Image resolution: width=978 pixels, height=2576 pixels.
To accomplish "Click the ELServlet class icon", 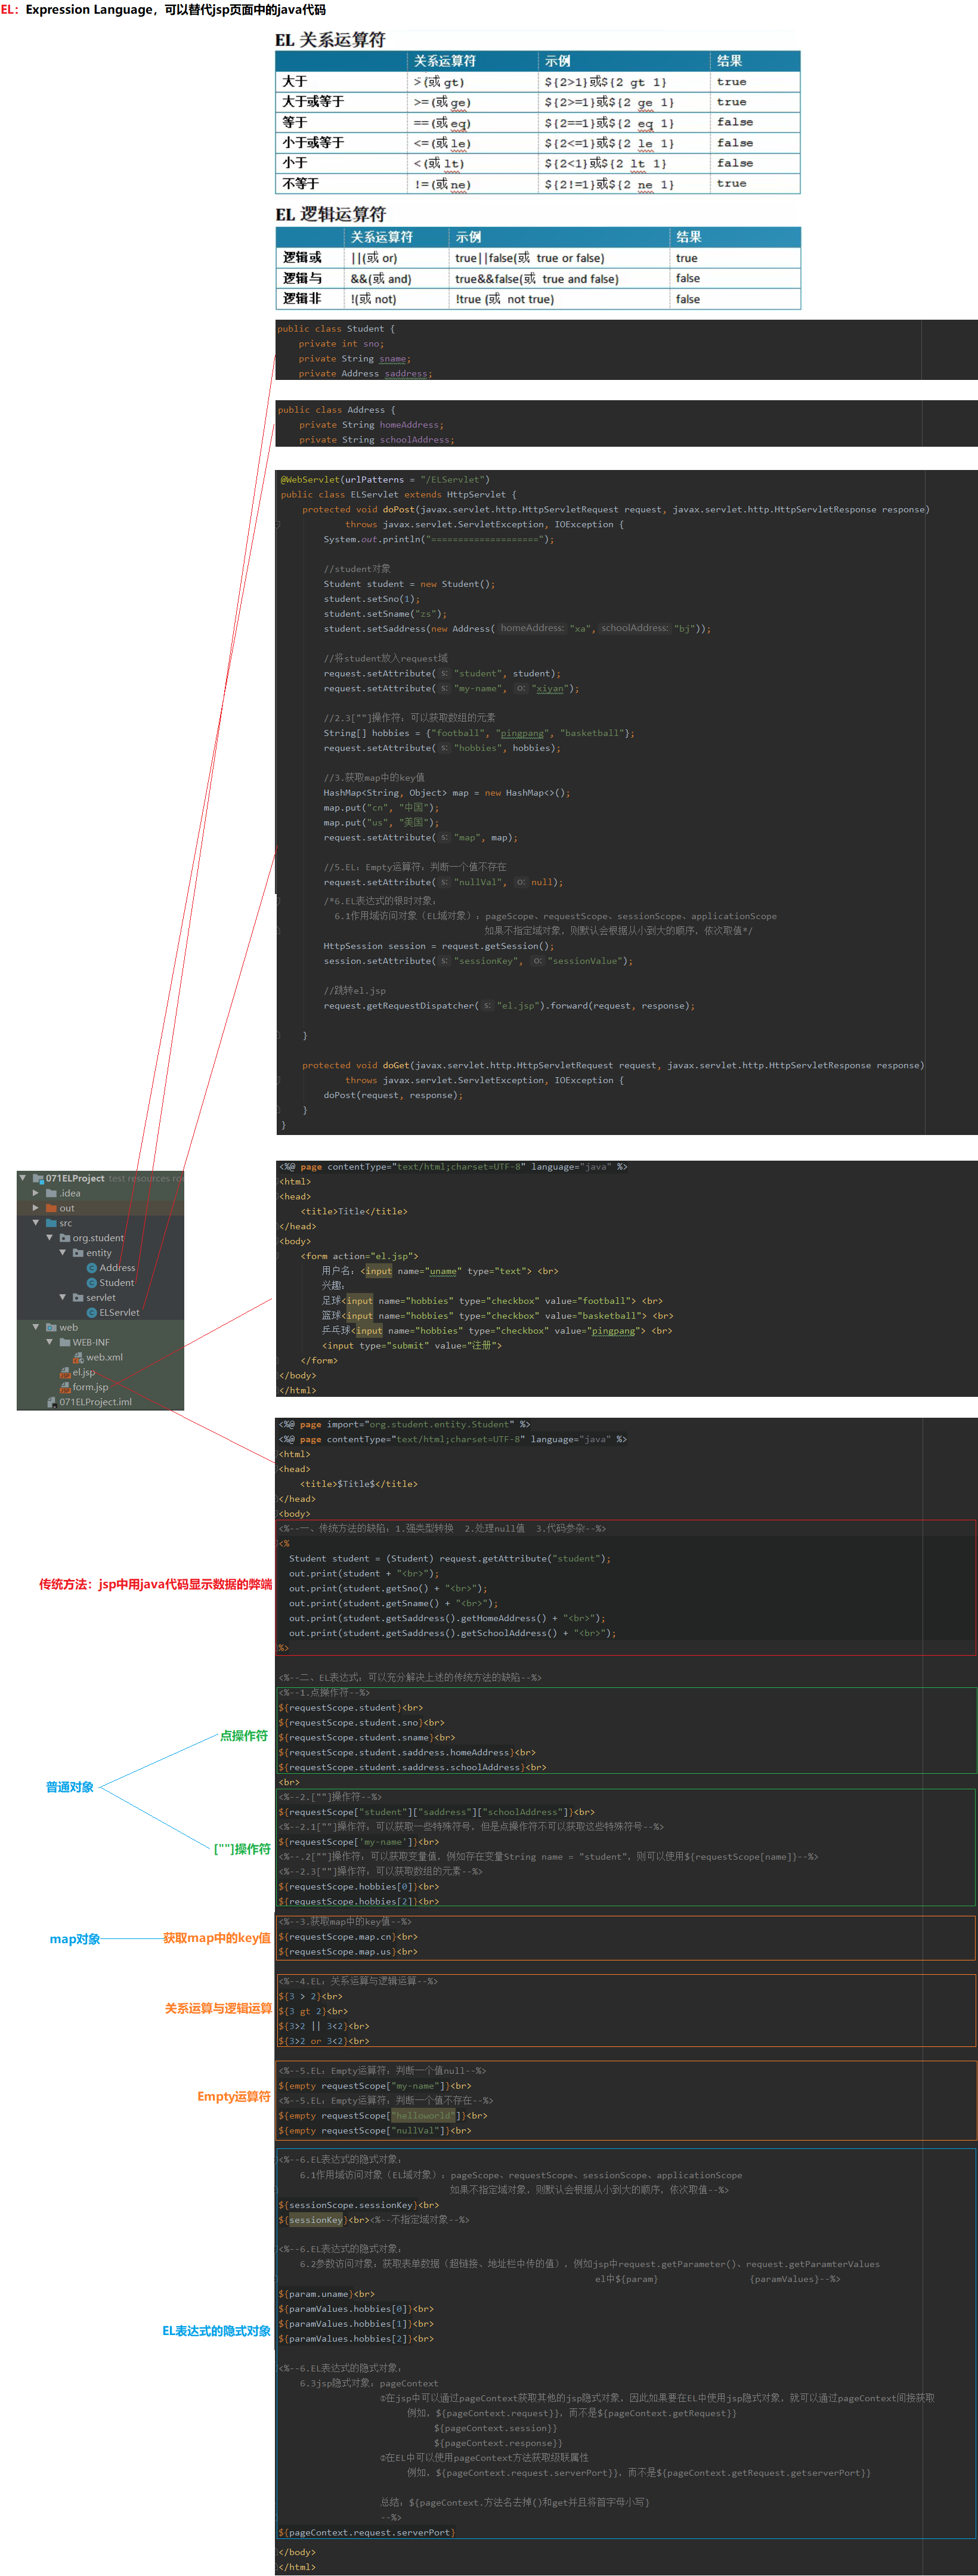I will [x=91, y=1313].
